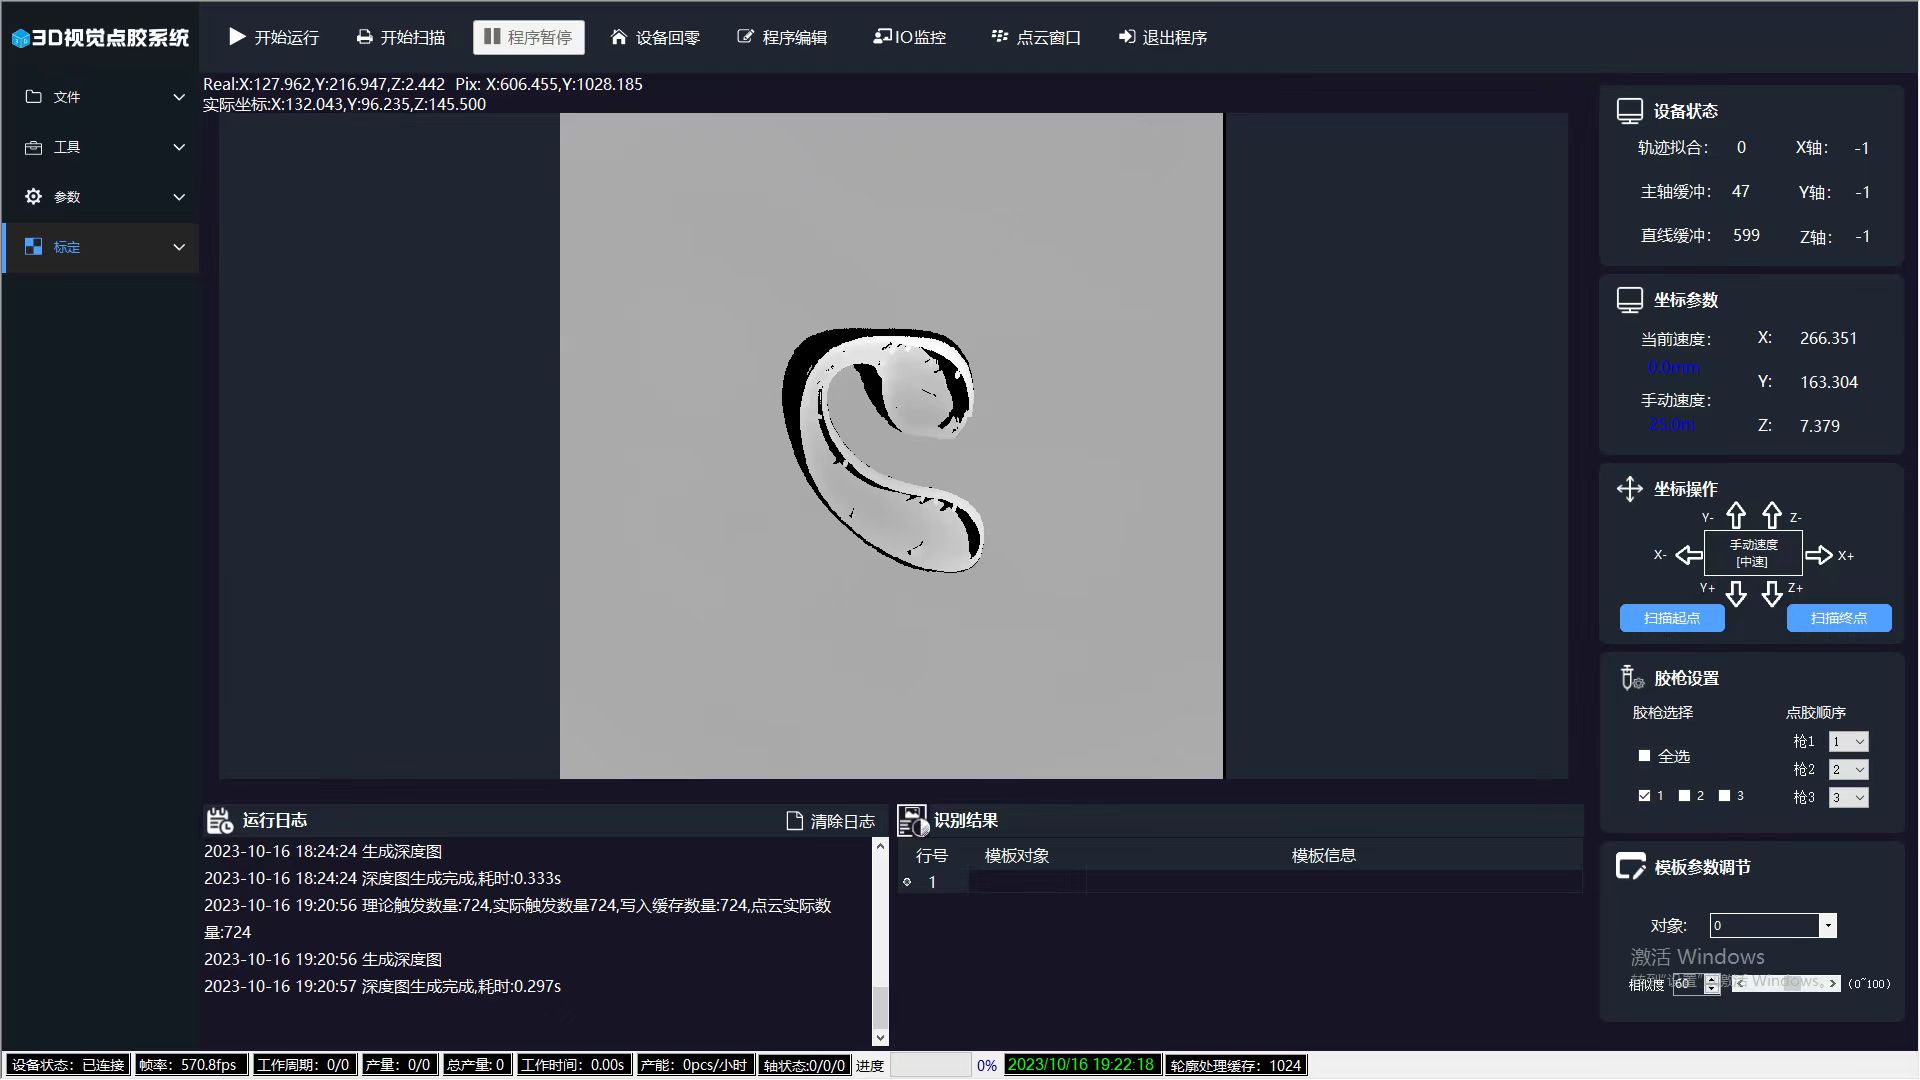The image size is (1920, 1080).
Task: Click the X- left arrow jog icon
Action: (1689, 555)
